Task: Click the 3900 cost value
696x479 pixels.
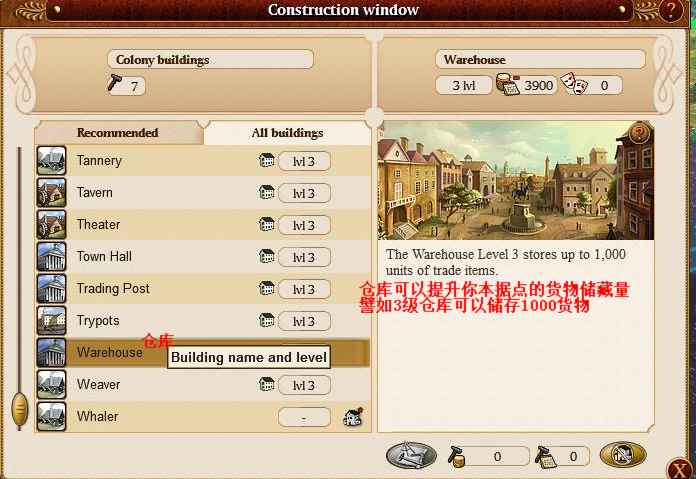Action: tap(538, 85)
